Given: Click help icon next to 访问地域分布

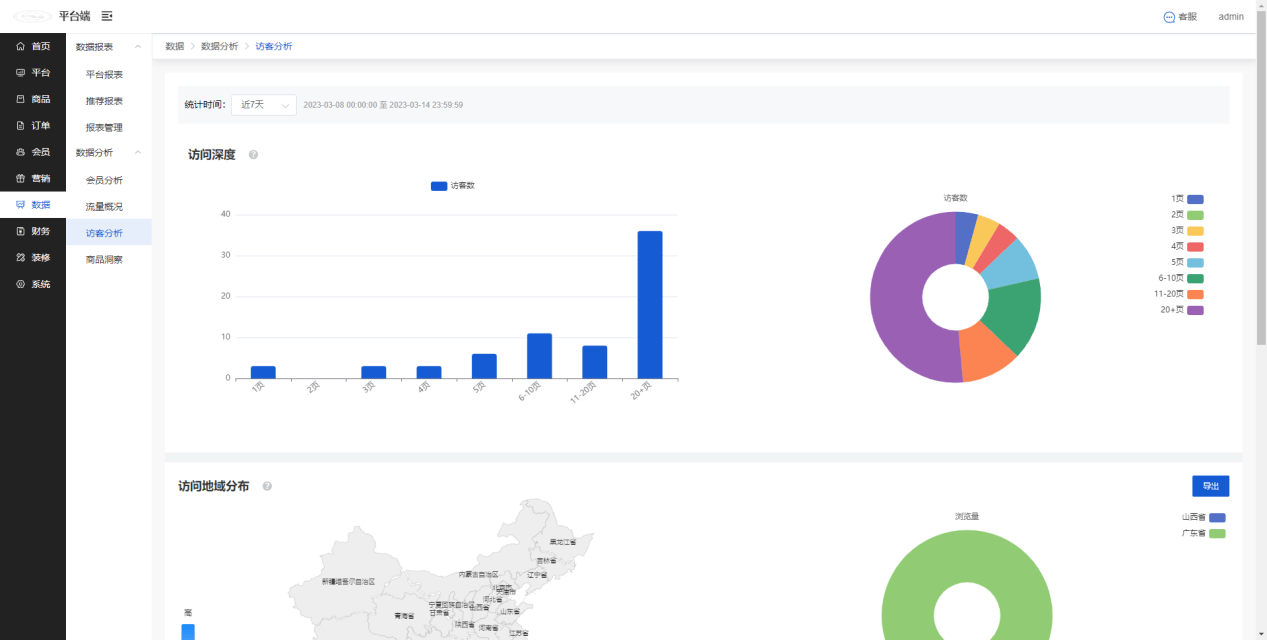Looking at the screenshot, I should [267, 486].
